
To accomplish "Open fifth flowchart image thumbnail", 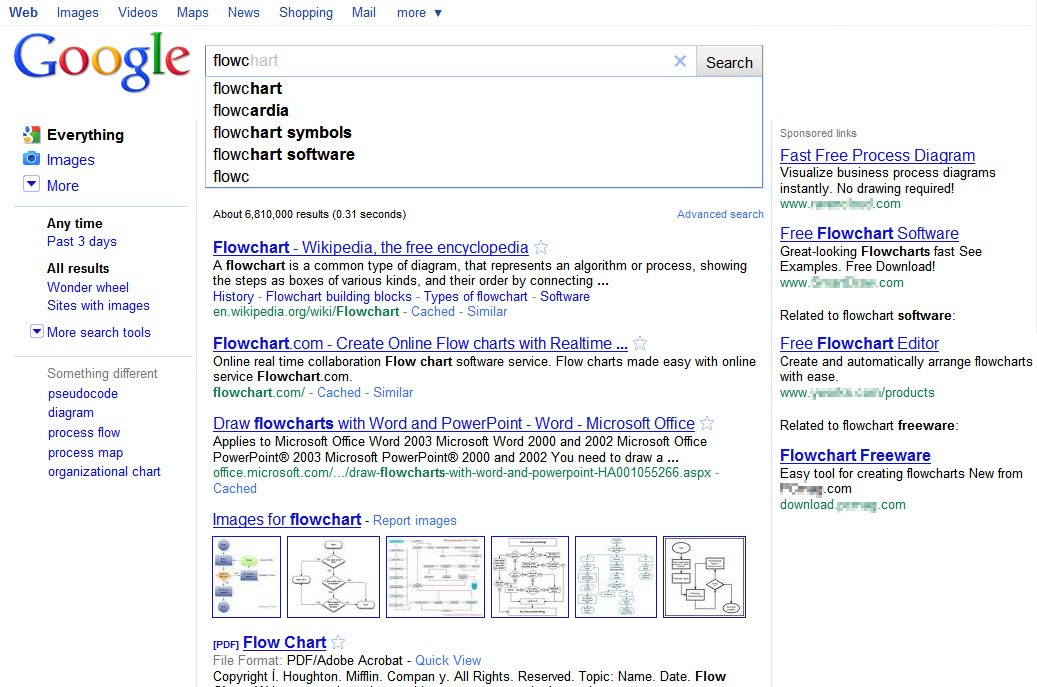I will coord(616,577).
